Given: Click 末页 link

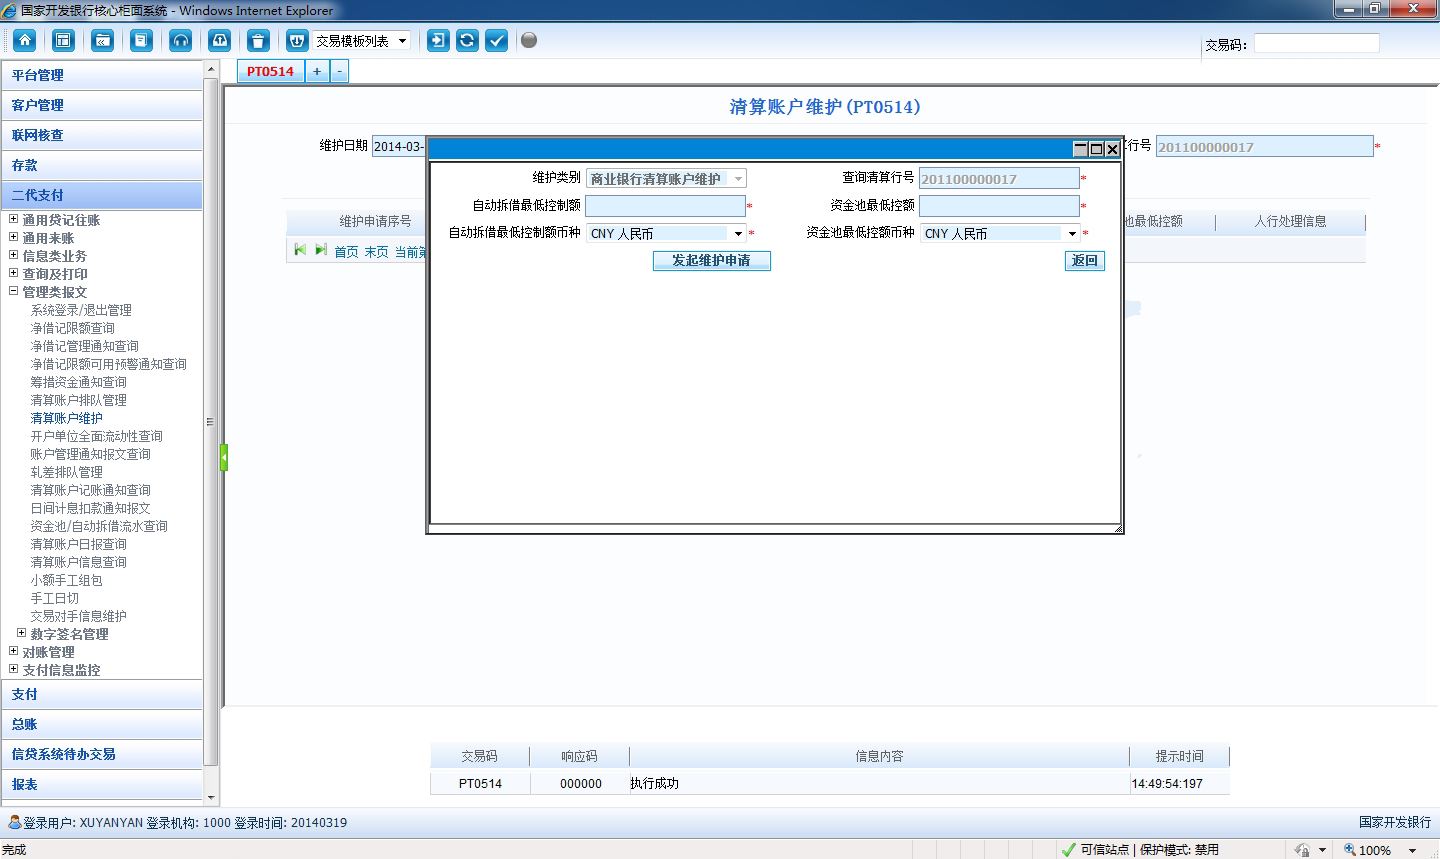Looking at the screenshot, I should coord(376,252).
